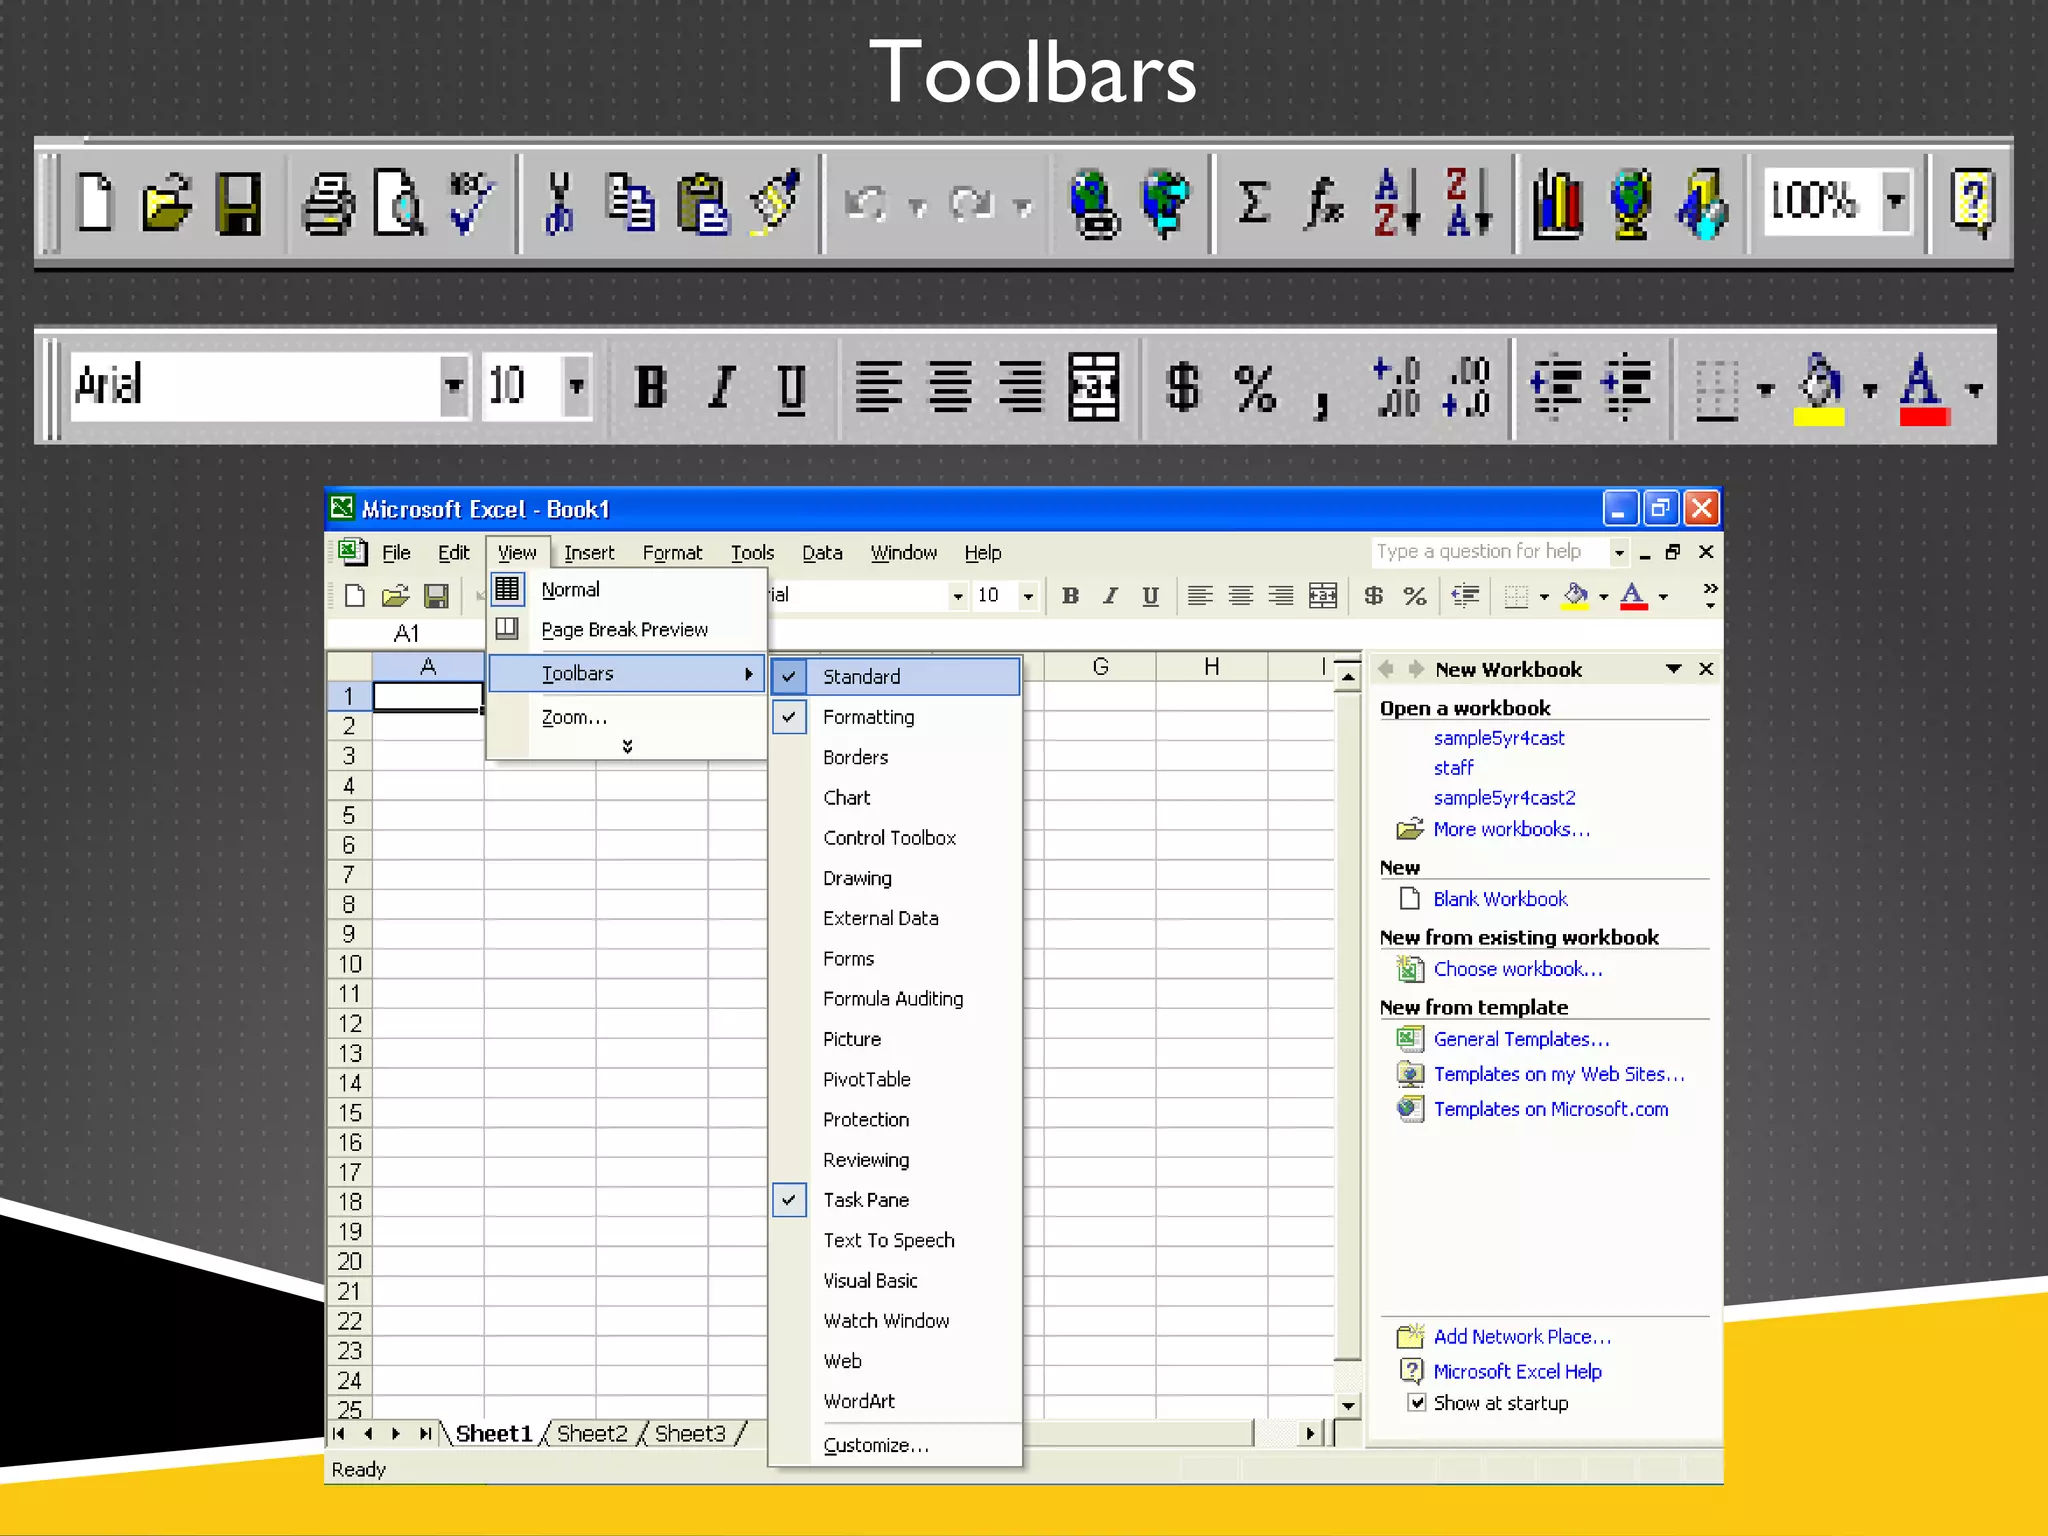This screenshot has width=2048, height=1536.
Task: Click the General Templates... link
Action: pos(1521,1039)
